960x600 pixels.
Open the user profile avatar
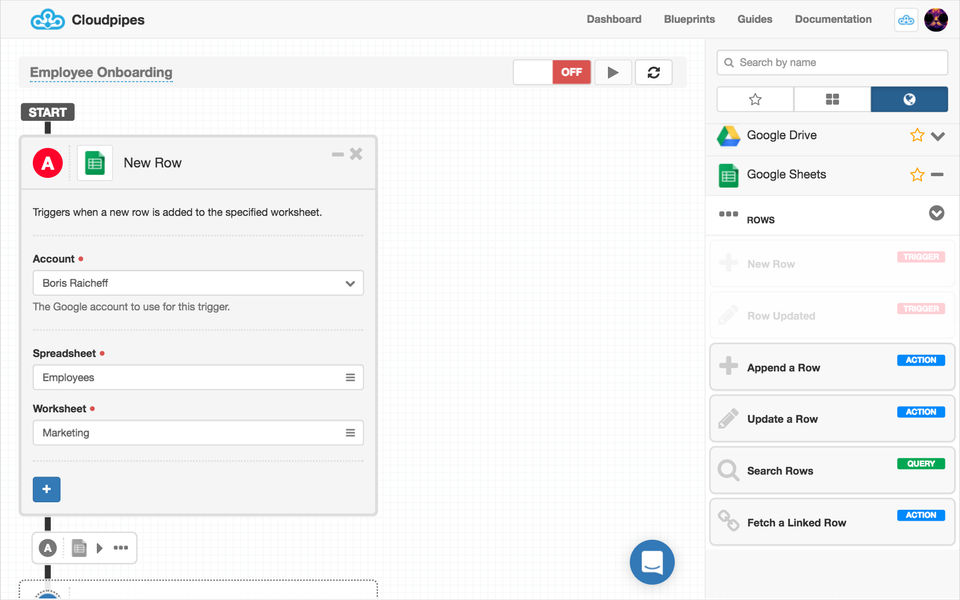tap(936, 20)
